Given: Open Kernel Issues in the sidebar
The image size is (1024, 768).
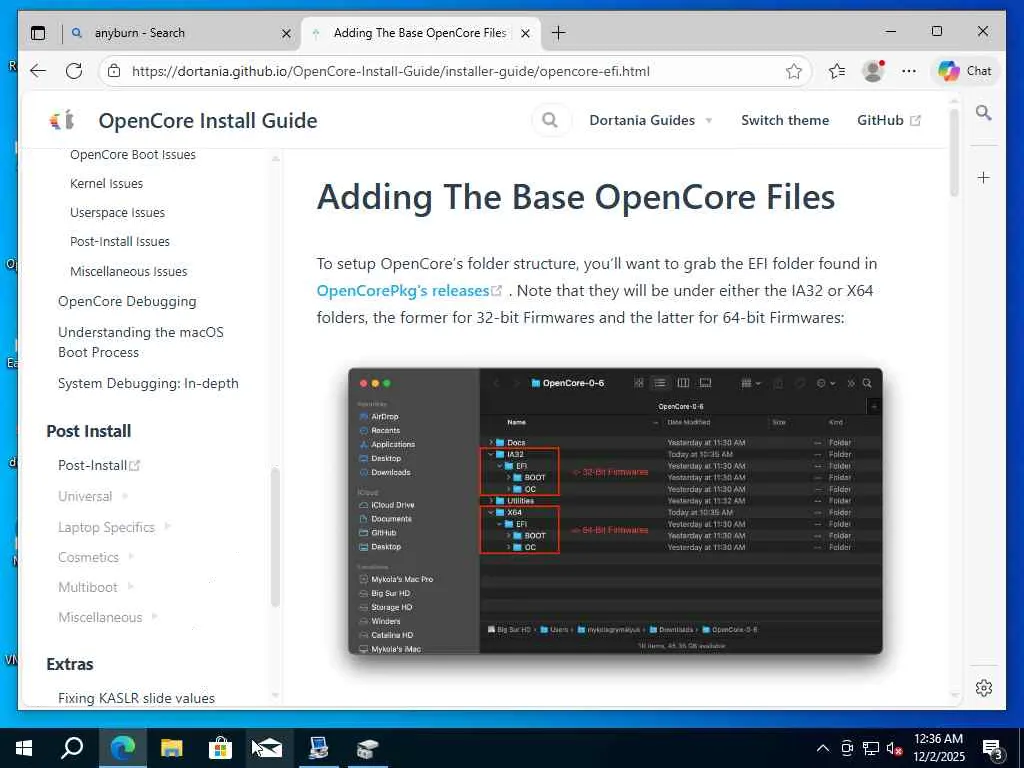Looking at the screenshot, I should (106, 184).
